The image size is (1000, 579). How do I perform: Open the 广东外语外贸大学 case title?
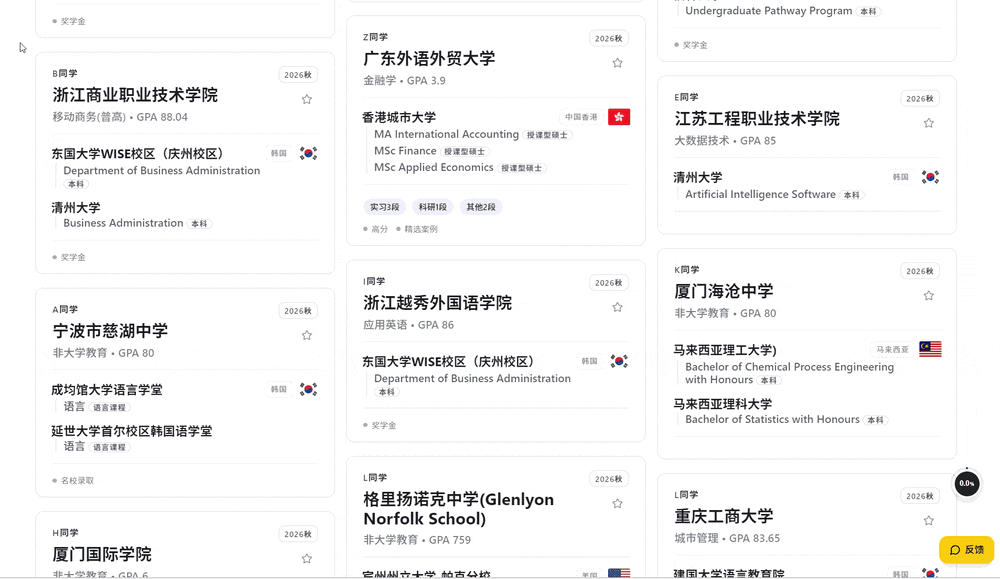pyautogui.click(x=429, y=59)
